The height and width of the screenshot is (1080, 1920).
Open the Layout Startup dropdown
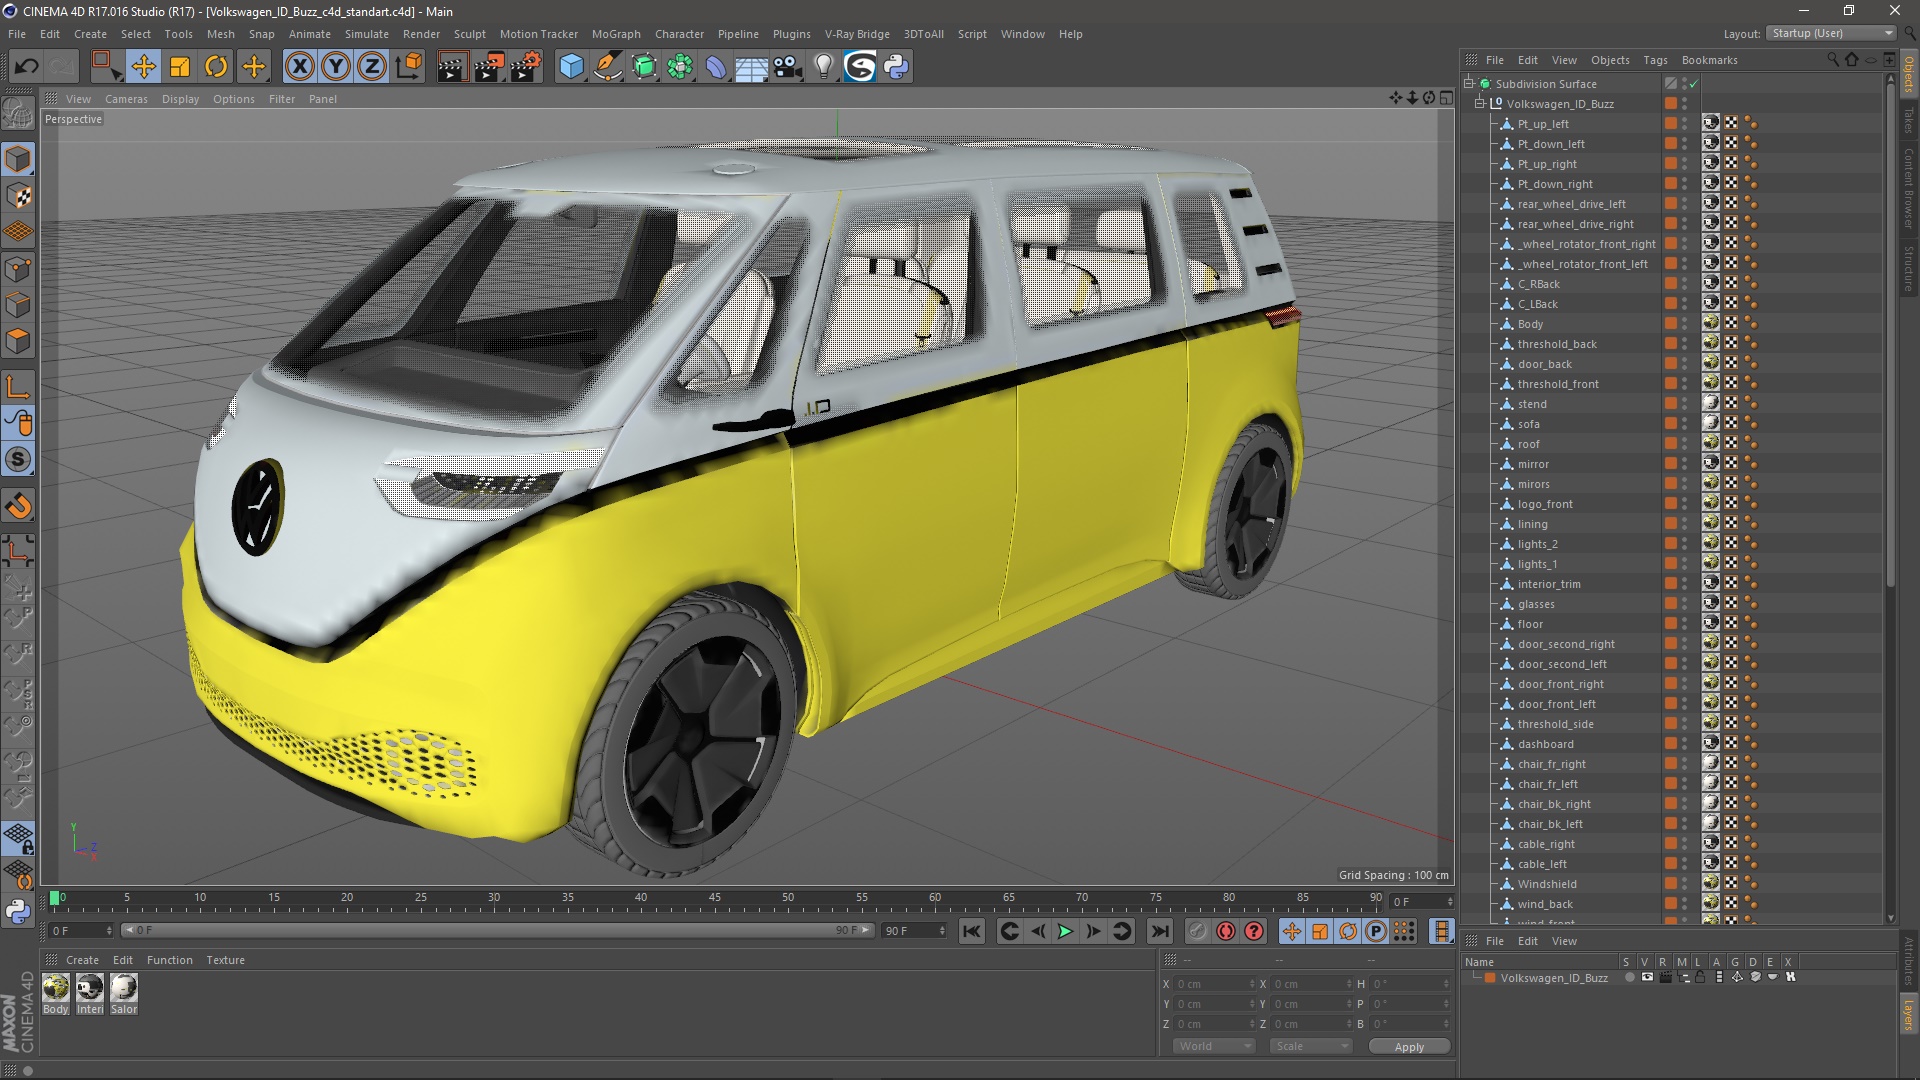1832,33
